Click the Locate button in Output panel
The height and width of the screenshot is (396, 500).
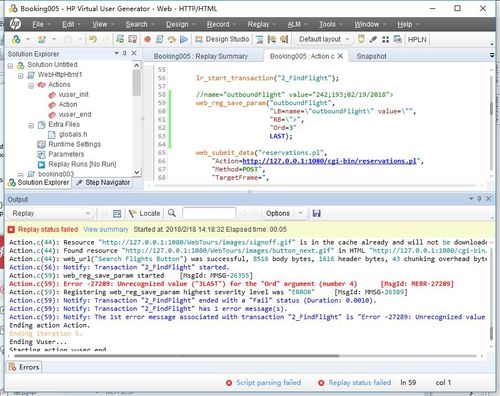(x=145, y=213)
